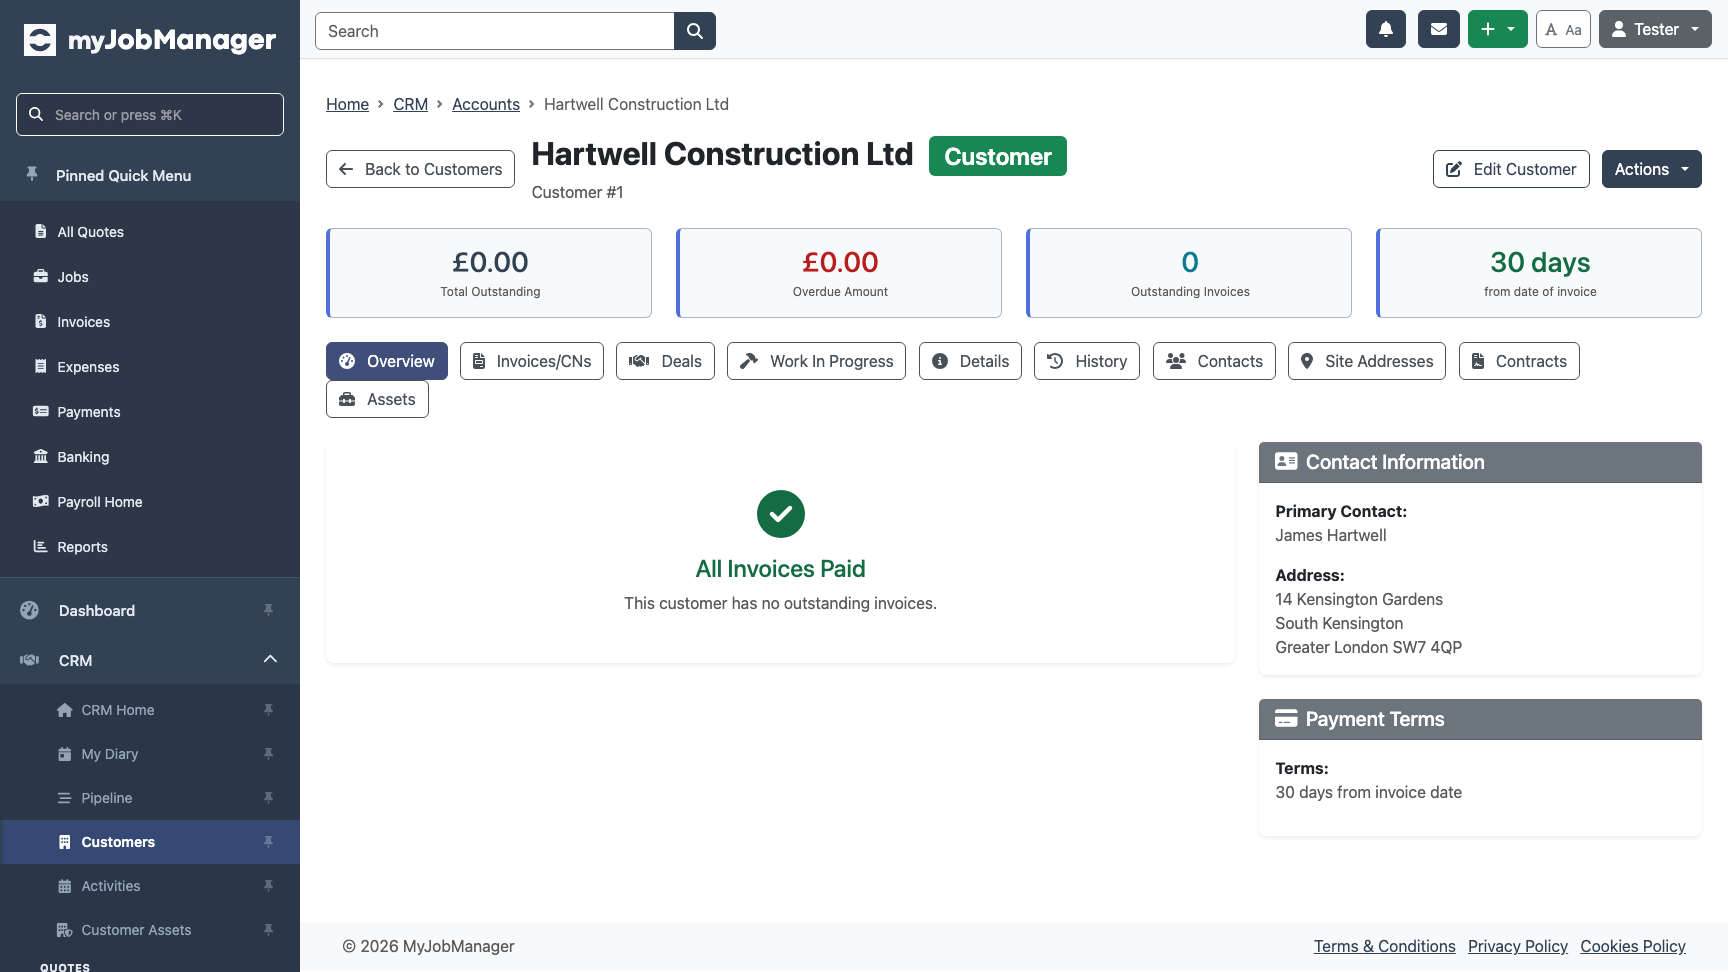
Task: Open the messages envelope icon
Action: pos(1439,29)
